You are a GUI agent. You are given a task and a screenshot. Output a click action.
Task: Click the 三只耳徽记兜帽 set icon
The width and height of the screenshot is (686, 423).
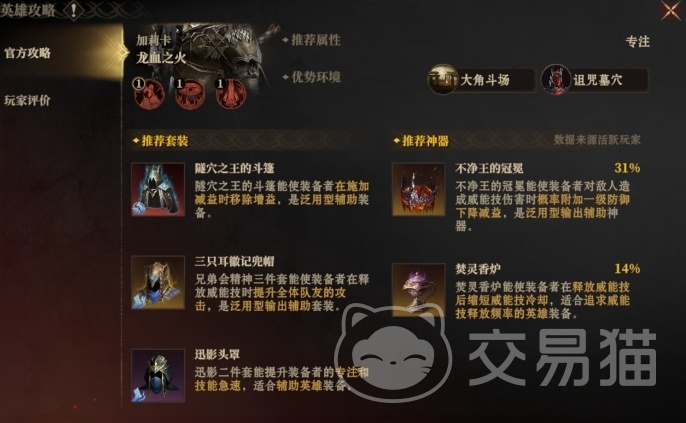pyautogui.click(x=158, y=283)
